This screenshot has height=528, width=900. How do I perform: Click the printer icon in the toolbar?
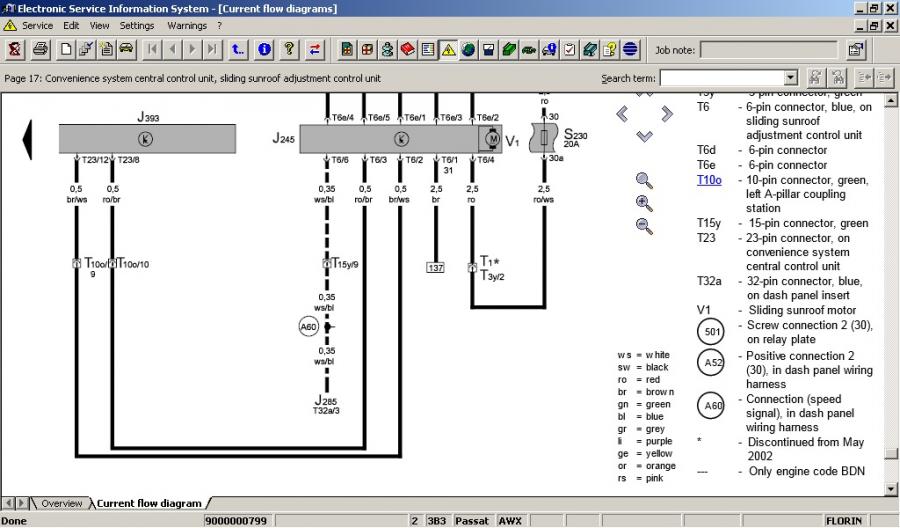pos(40,49)
